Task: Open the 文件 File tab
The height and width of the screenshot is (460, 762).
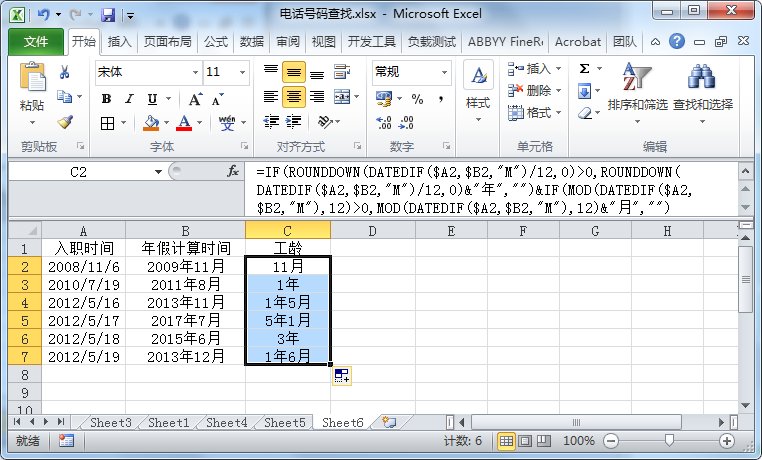Action: (x=36, y=42)
